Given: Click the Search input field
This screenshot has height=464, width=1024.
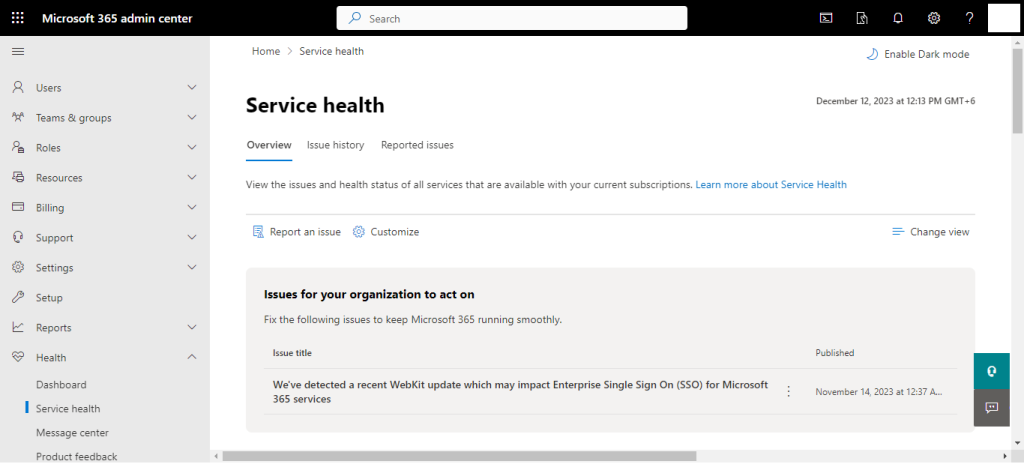Looking at the screenshot, I should 512,18.
